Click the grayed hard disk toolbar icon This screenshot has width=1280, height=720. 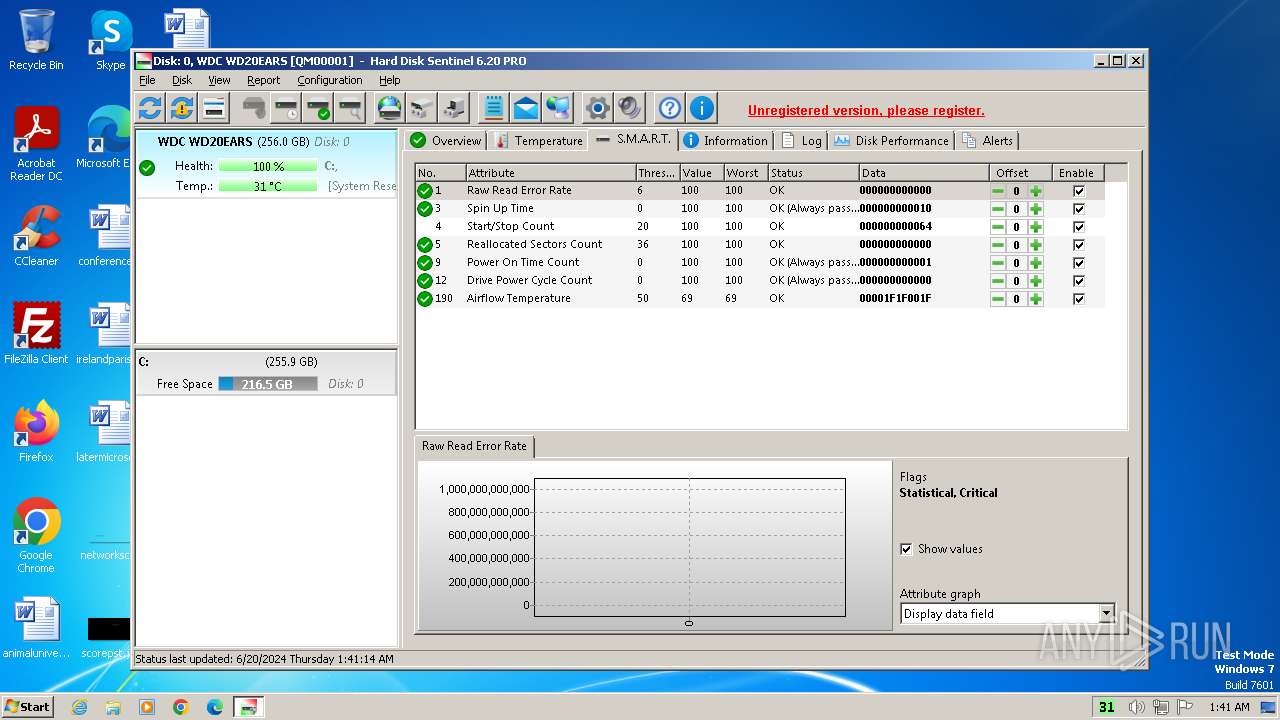tap(254, 108)
